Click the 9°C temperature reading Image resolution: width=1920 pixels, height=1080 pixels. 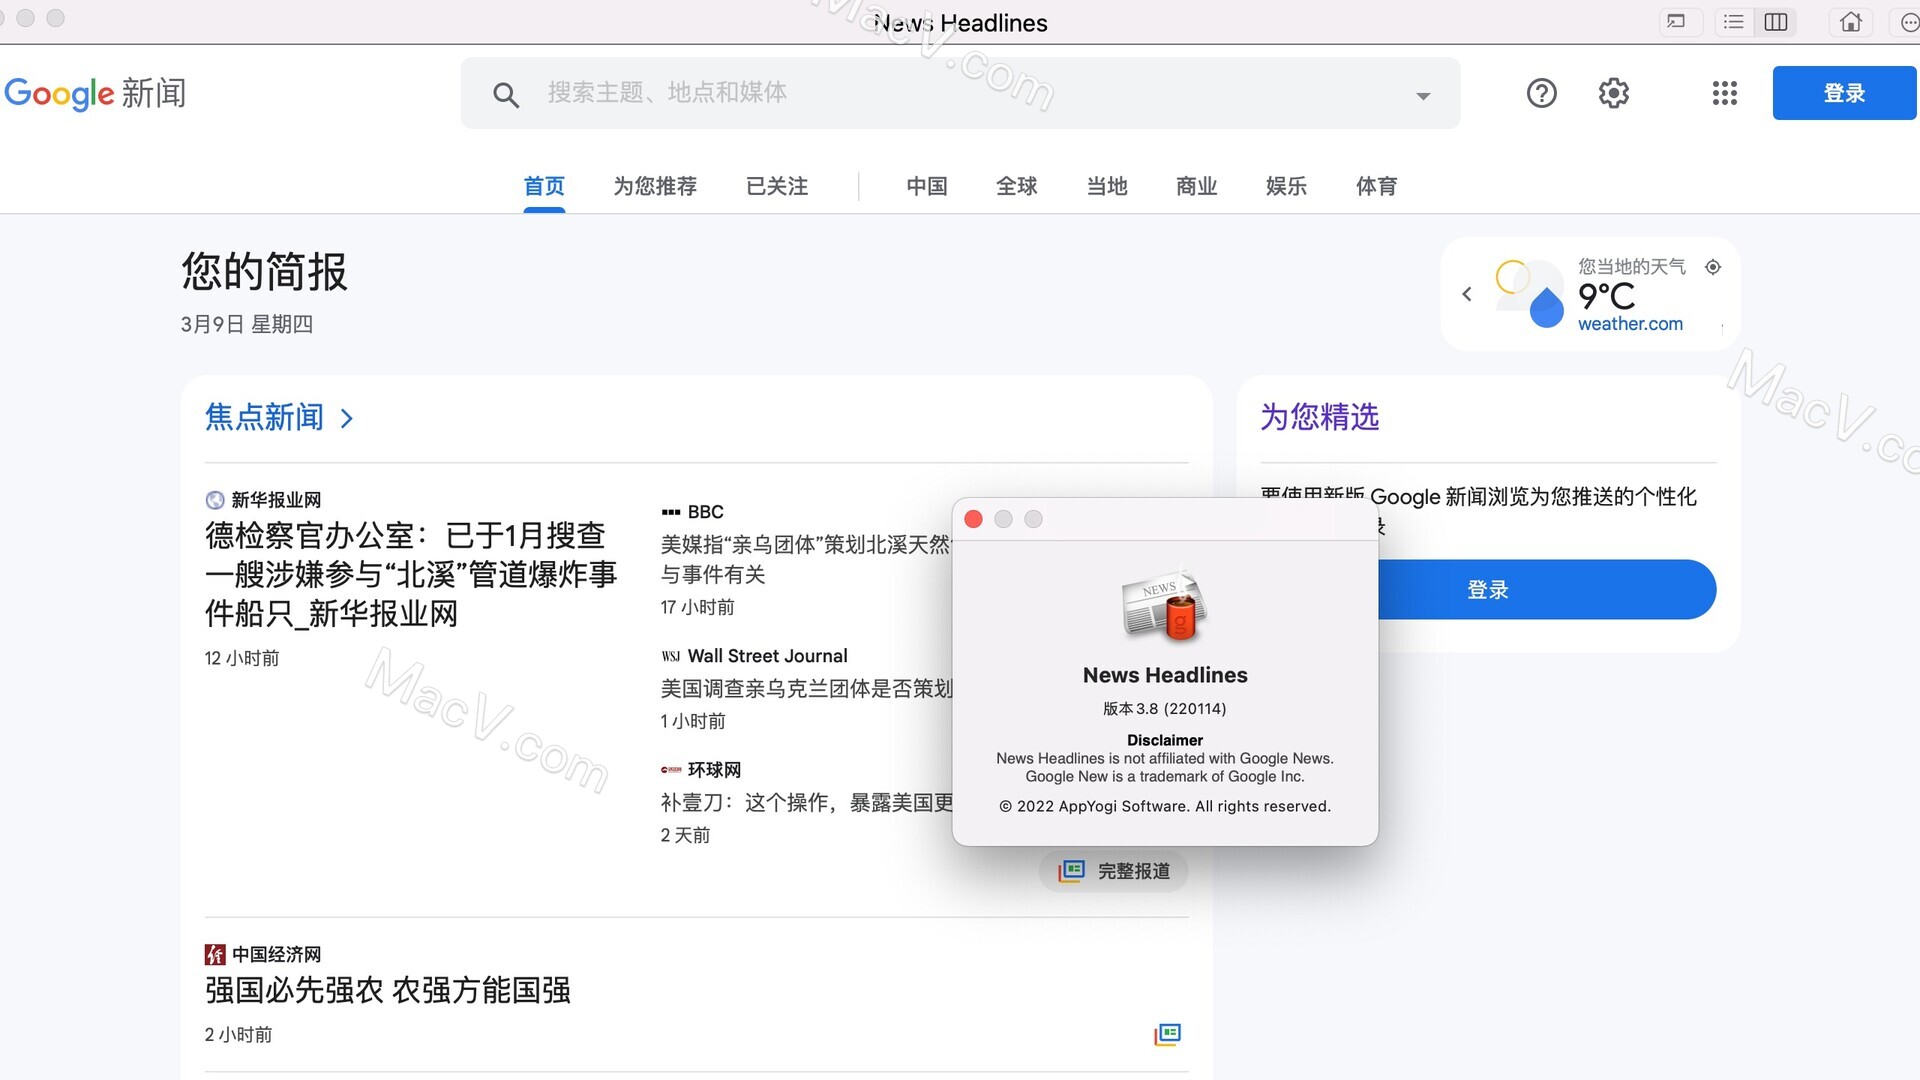1606,295
